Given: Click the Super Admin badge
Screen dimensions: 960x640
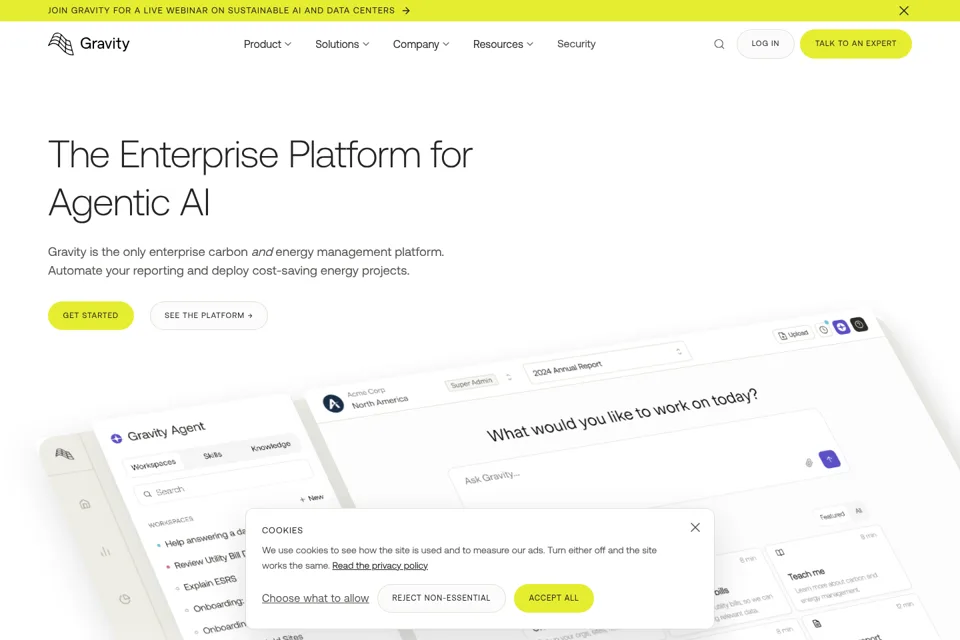Looking at the screenshot, I should click(x=471, y=382).
